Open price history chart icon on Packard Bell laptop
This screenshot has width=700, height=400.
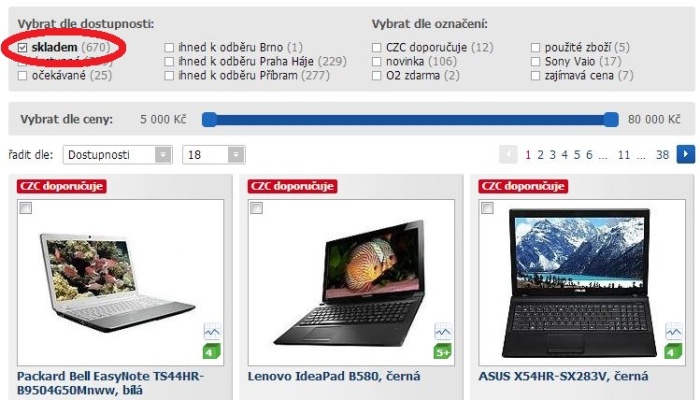[212, 331]
